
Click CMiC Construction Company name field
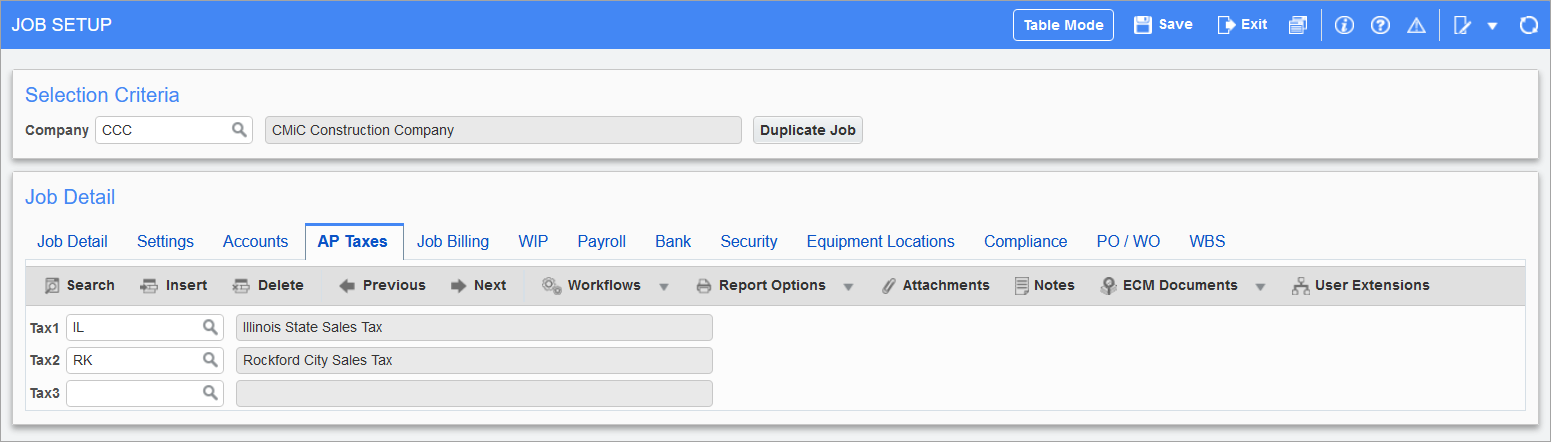pyautogui.click(x=503, y=130)
